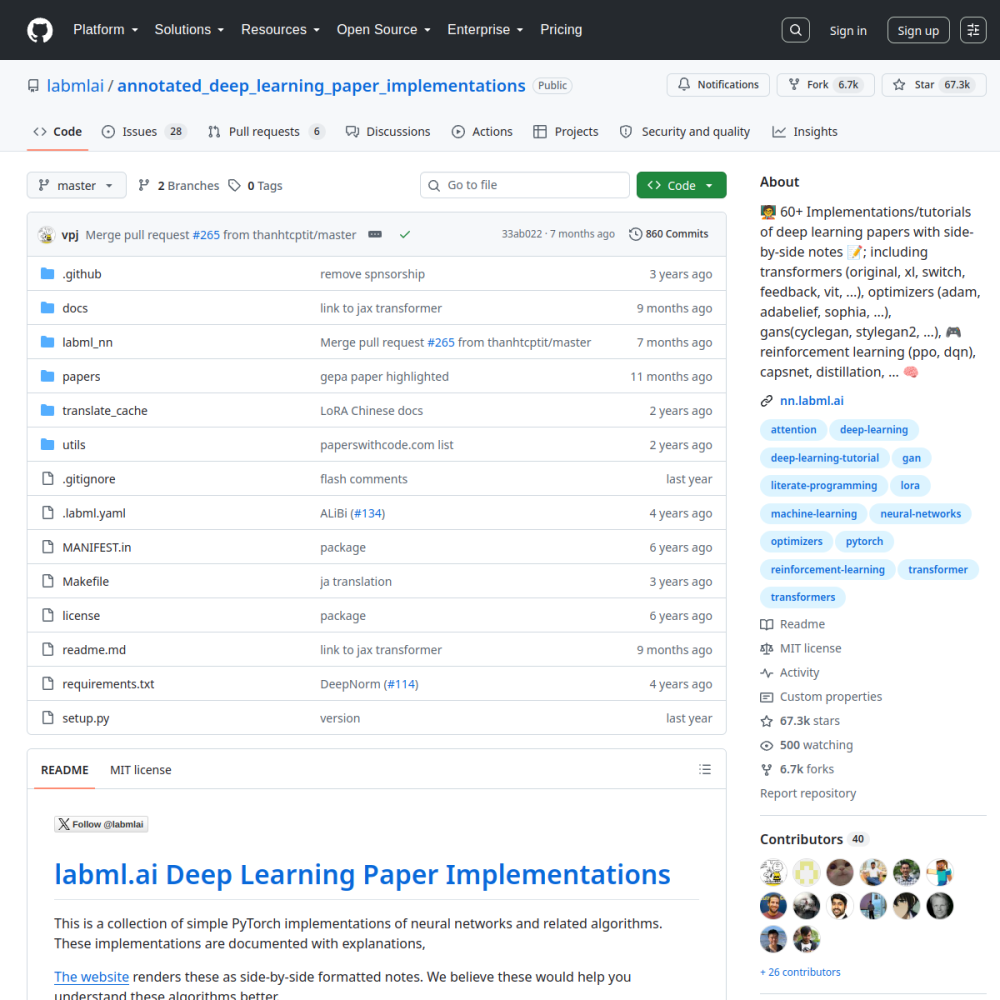The image size is (1000, 1000).
Task: Switch to the Pull requests tab
Action: [266, 131]
